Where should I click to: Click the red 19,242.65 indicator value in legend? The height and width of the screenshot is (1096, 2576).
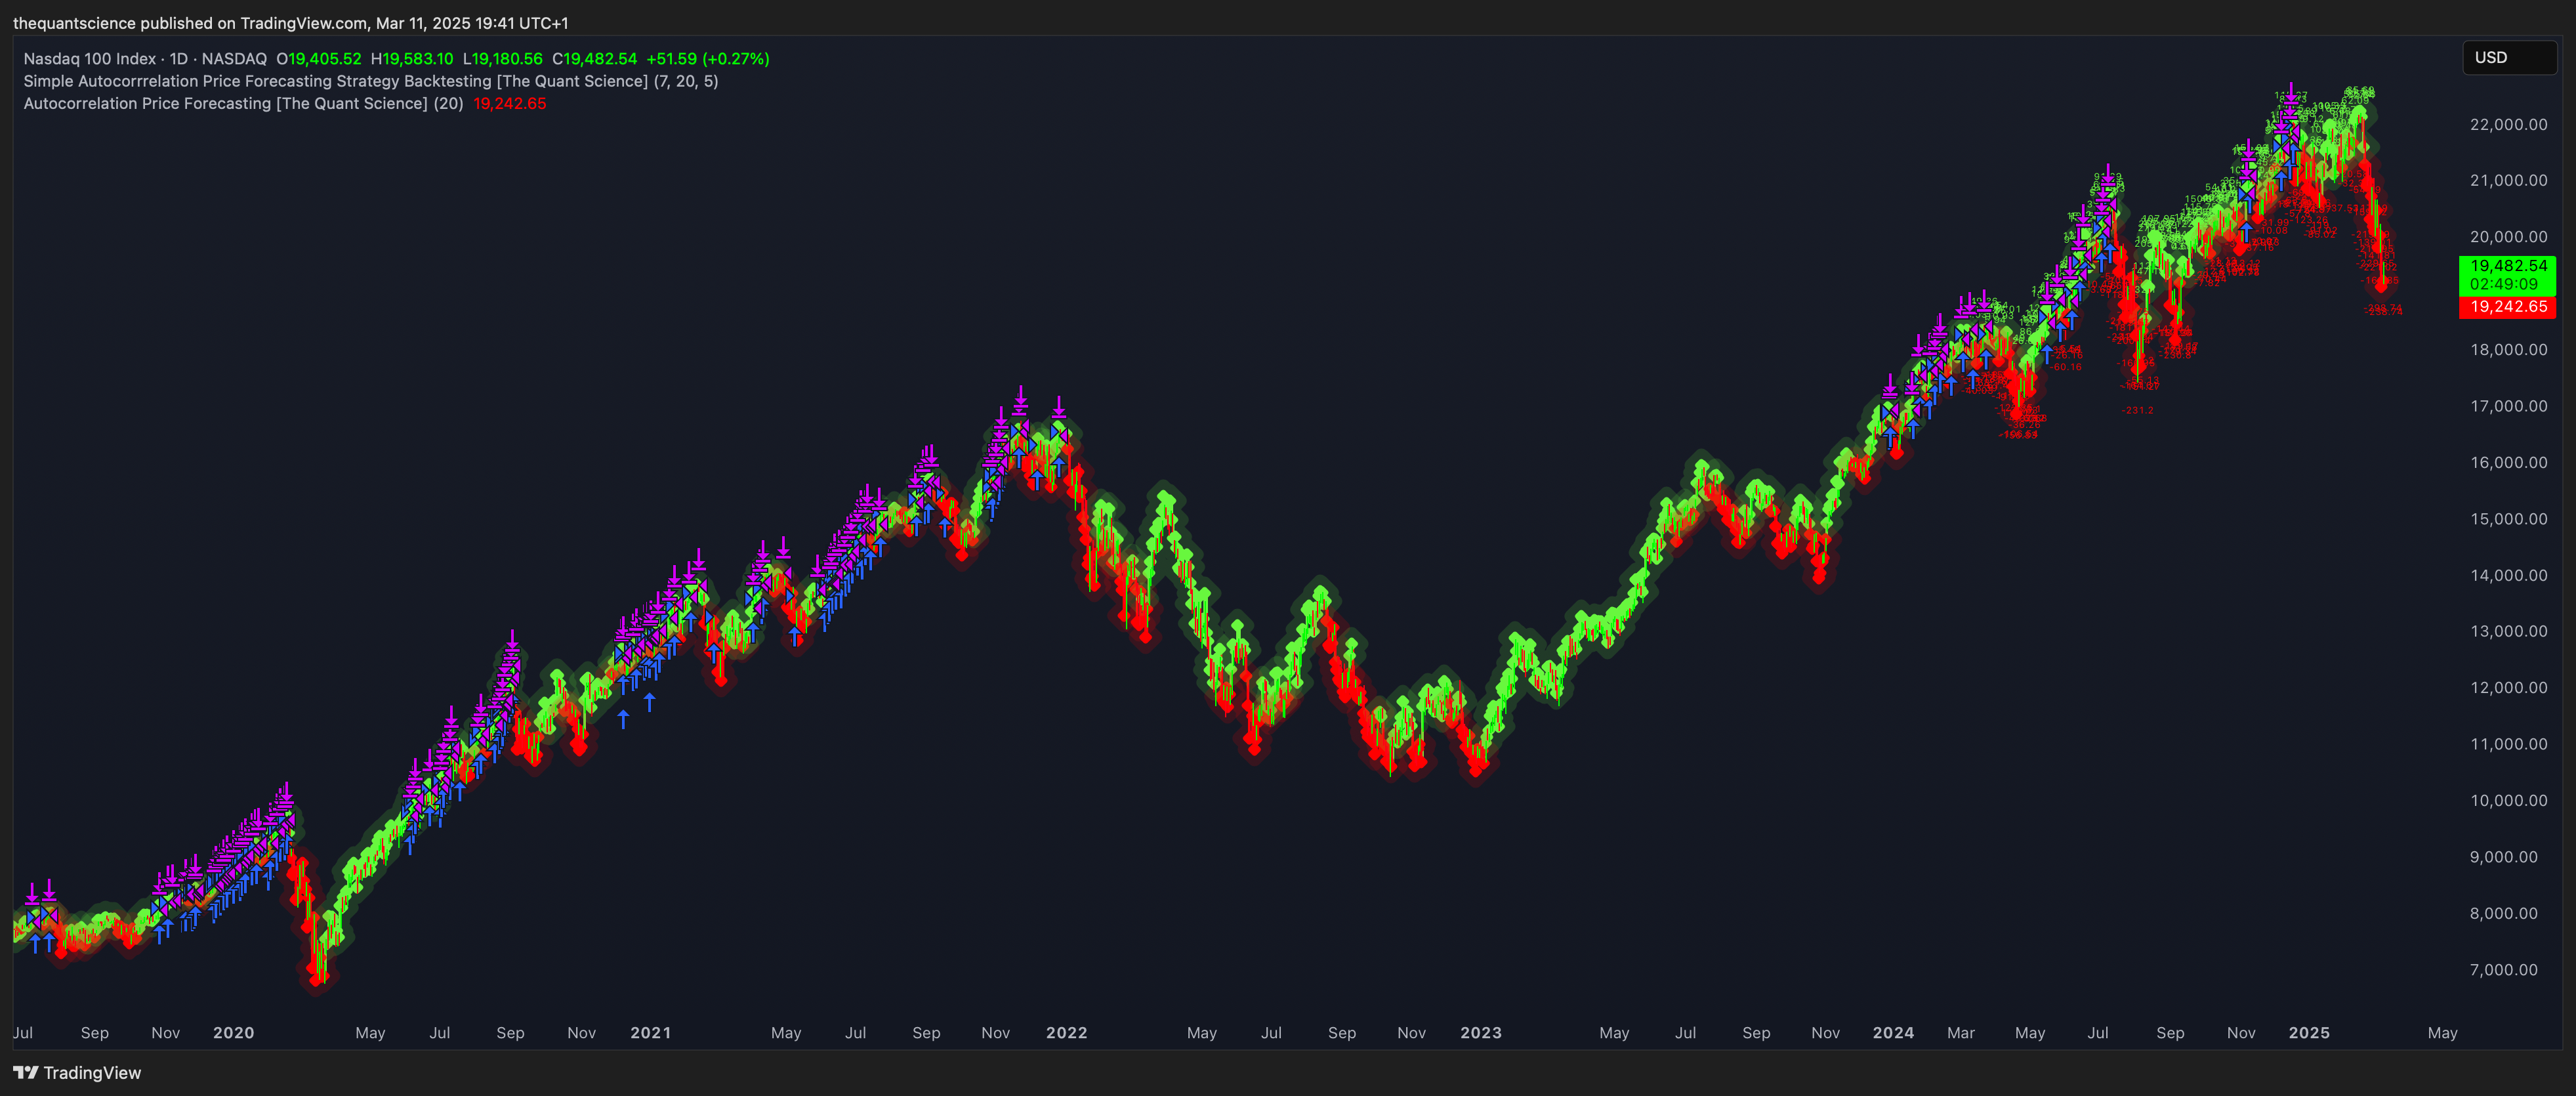coord(510,103)
